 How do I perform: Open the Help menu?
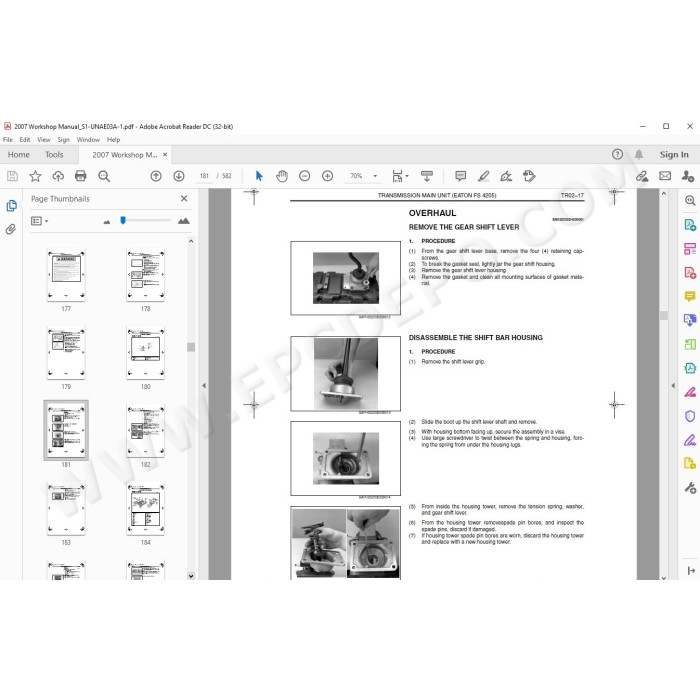pyautogui.click(x=113, y=140)
